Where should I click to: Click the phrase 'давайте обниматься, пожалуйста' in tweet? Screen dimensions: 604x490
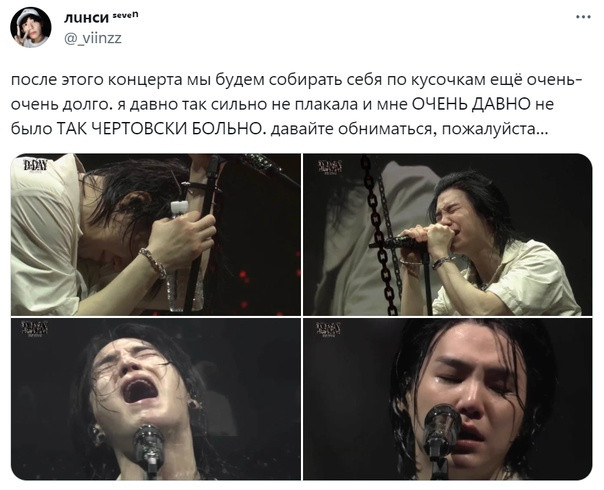pos(408,129)
